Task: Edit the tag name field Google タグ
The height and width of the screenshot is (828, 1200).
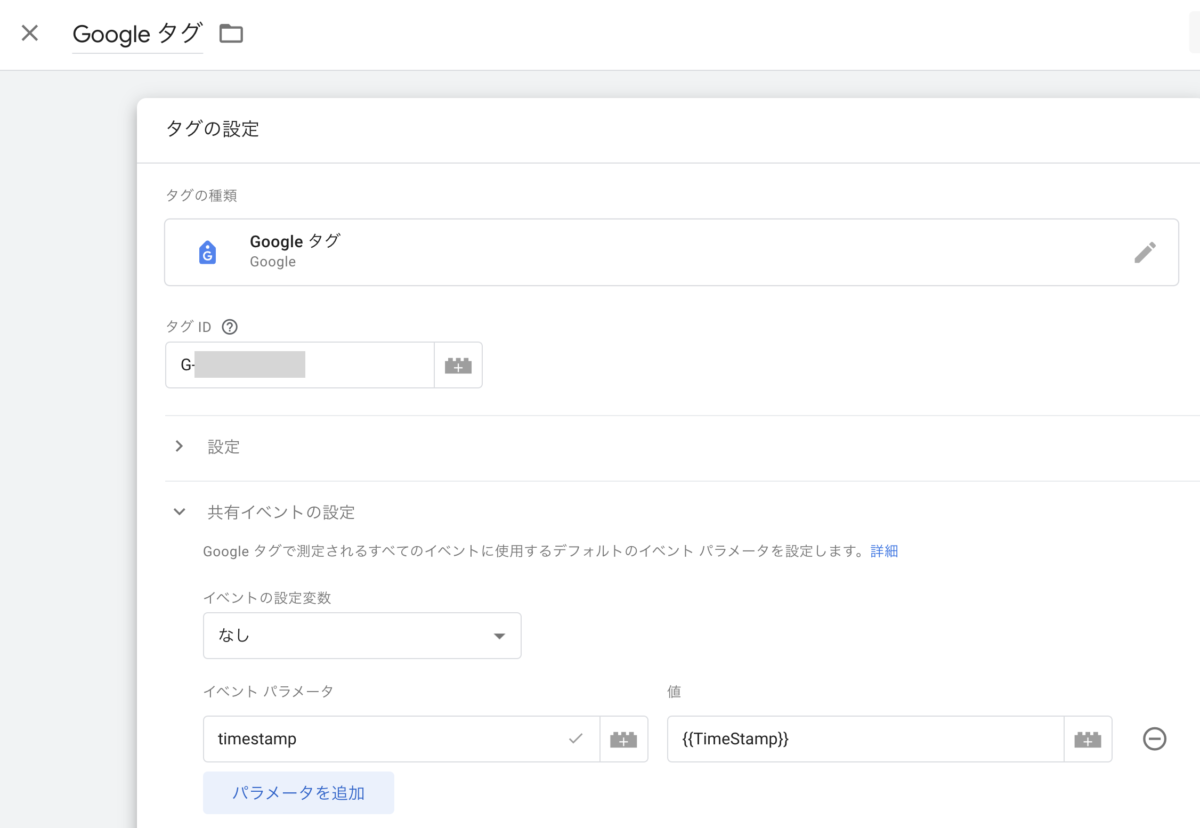Action: pyautogui.click(x=137, y=34)
